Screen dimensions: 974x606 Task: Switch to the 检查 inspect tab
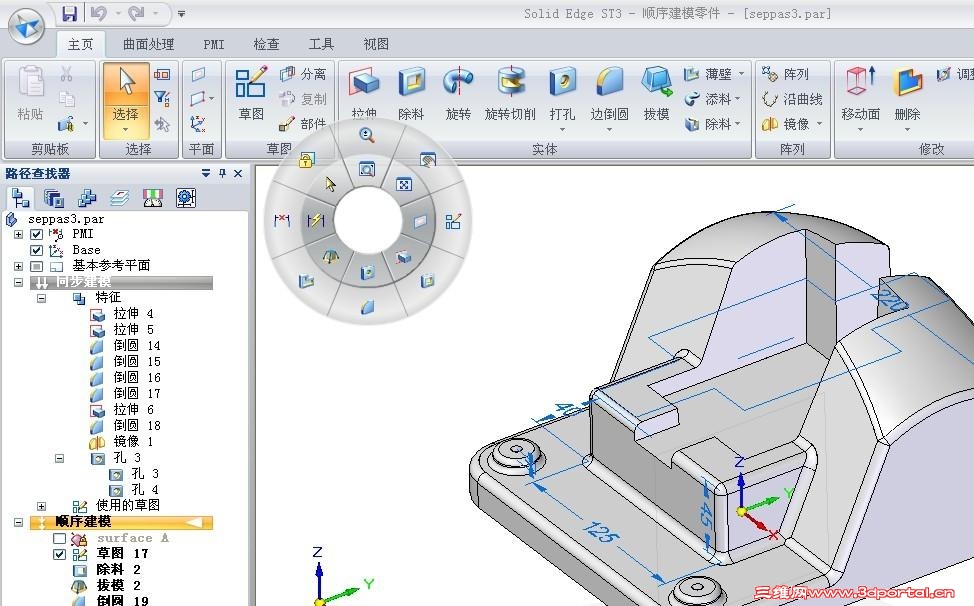click(266, 44)
